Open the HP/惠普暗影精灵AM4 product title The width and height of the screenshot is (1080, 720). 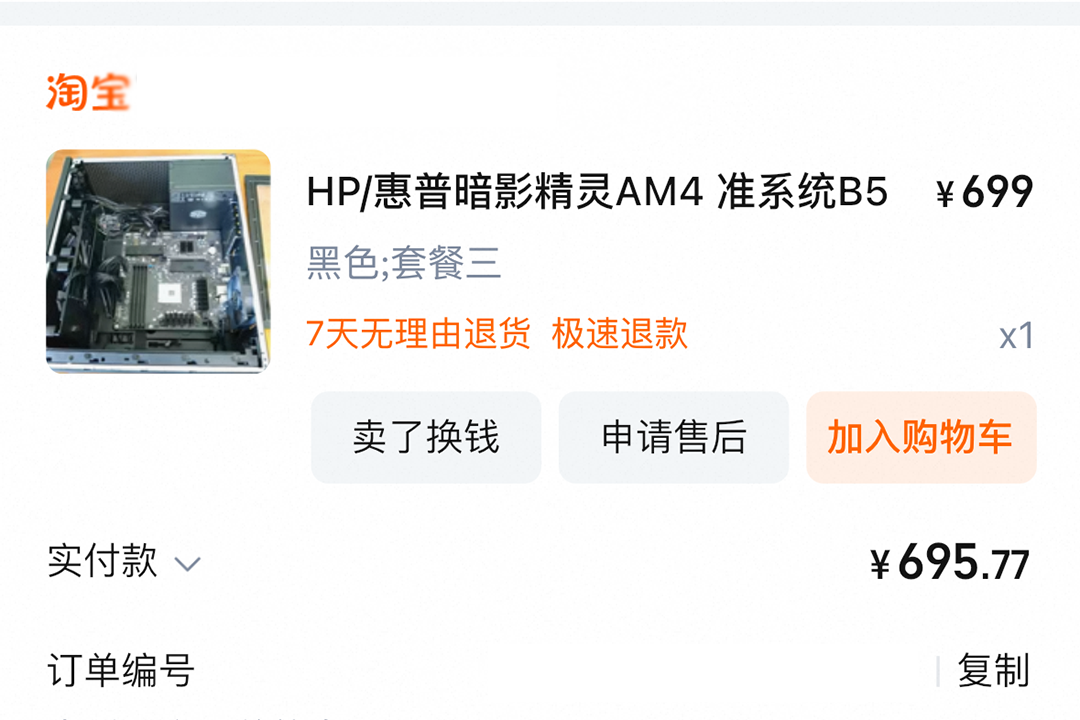click(596, 191)
